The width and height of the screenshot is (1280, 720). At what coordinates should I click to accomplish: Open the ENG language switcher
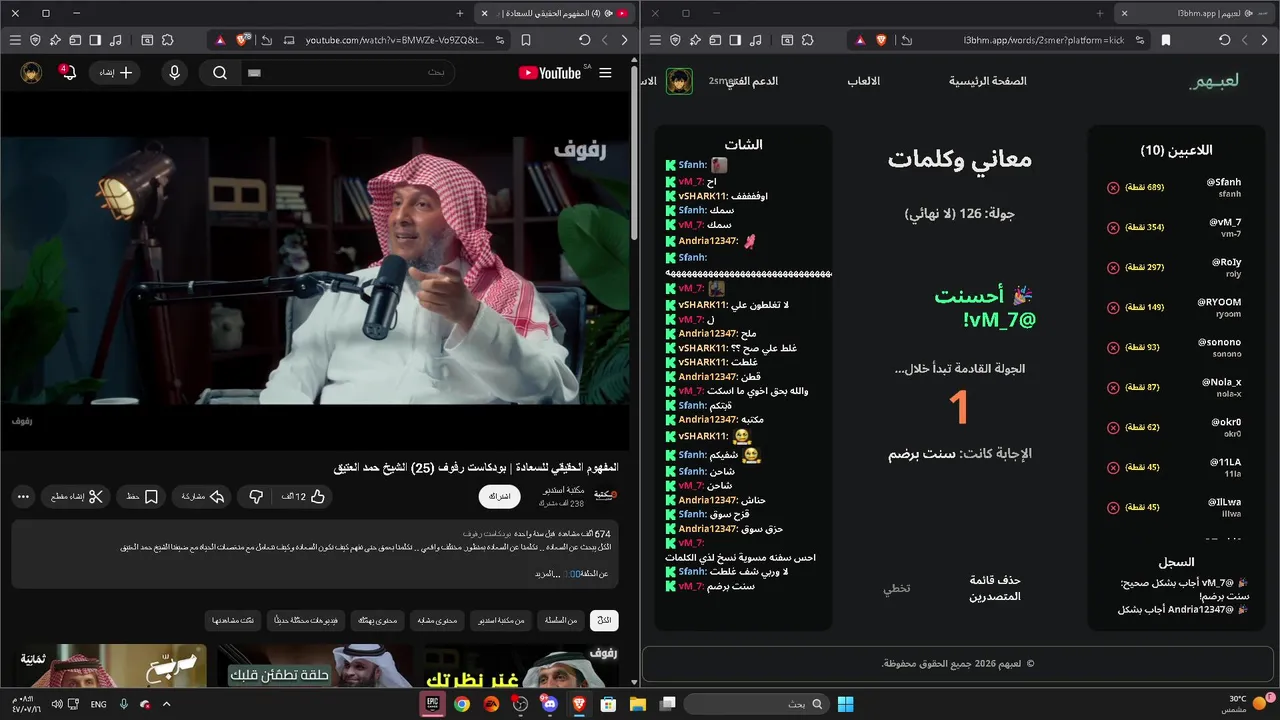pos(99,704)
